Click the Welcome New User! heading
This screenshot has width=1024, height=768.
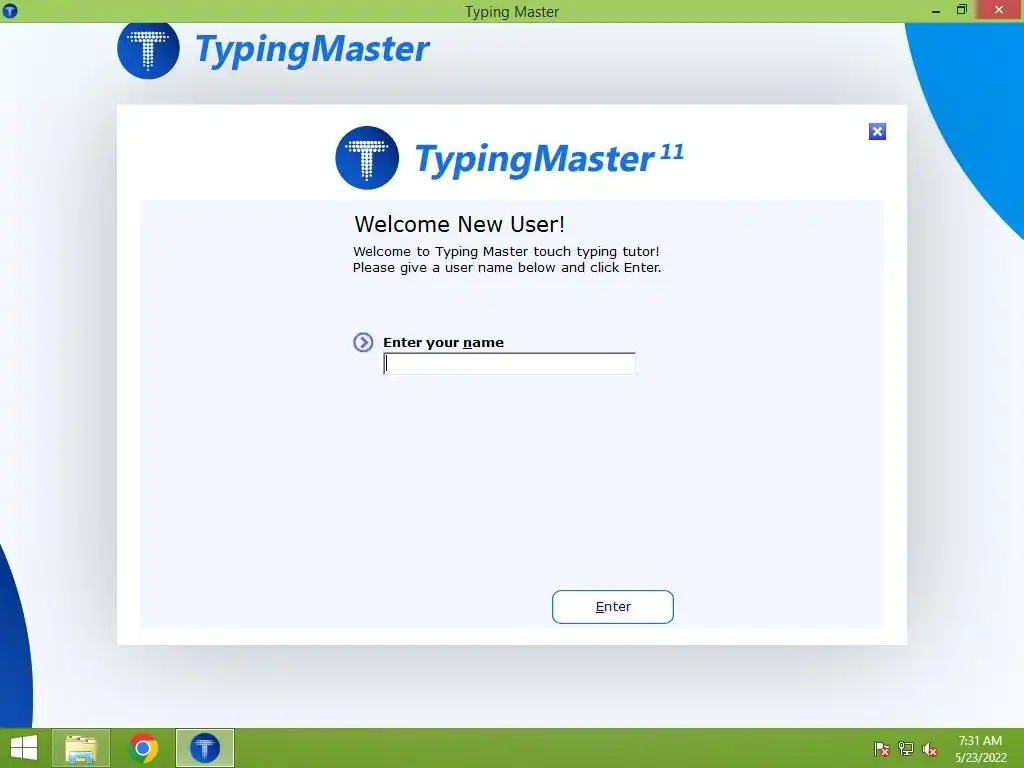tap(459, 224)
